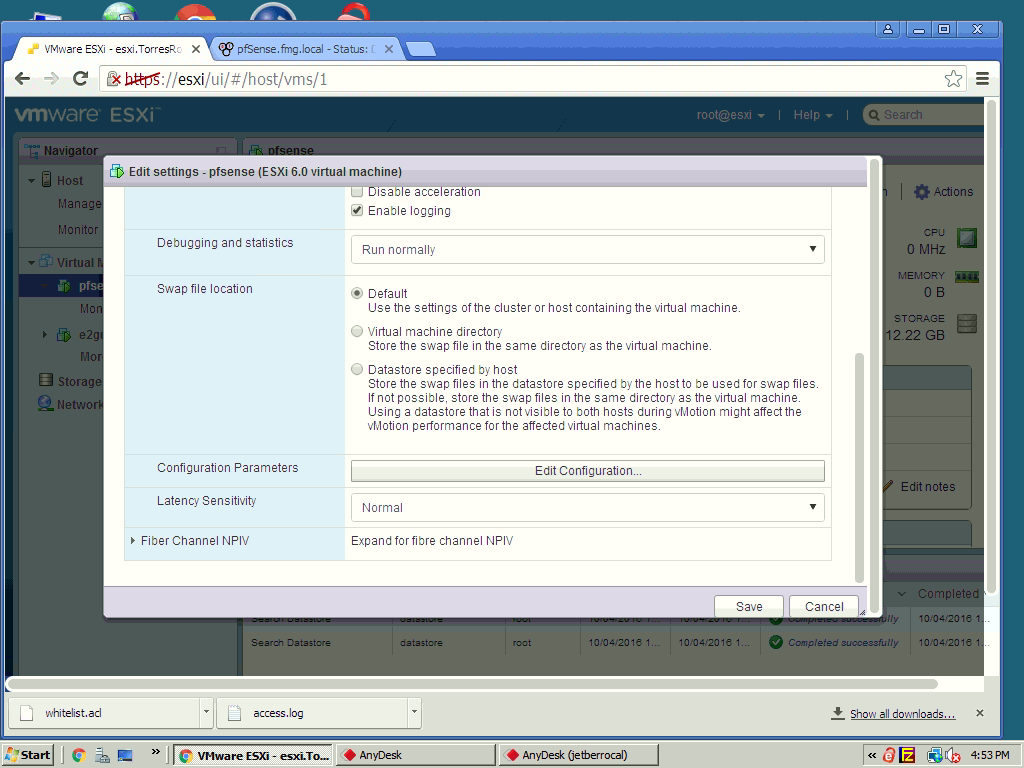Click the insecure HTTPS warning icon
Image resolution: width=1024 pixels, height=768 pixels.
pos(114,79)
